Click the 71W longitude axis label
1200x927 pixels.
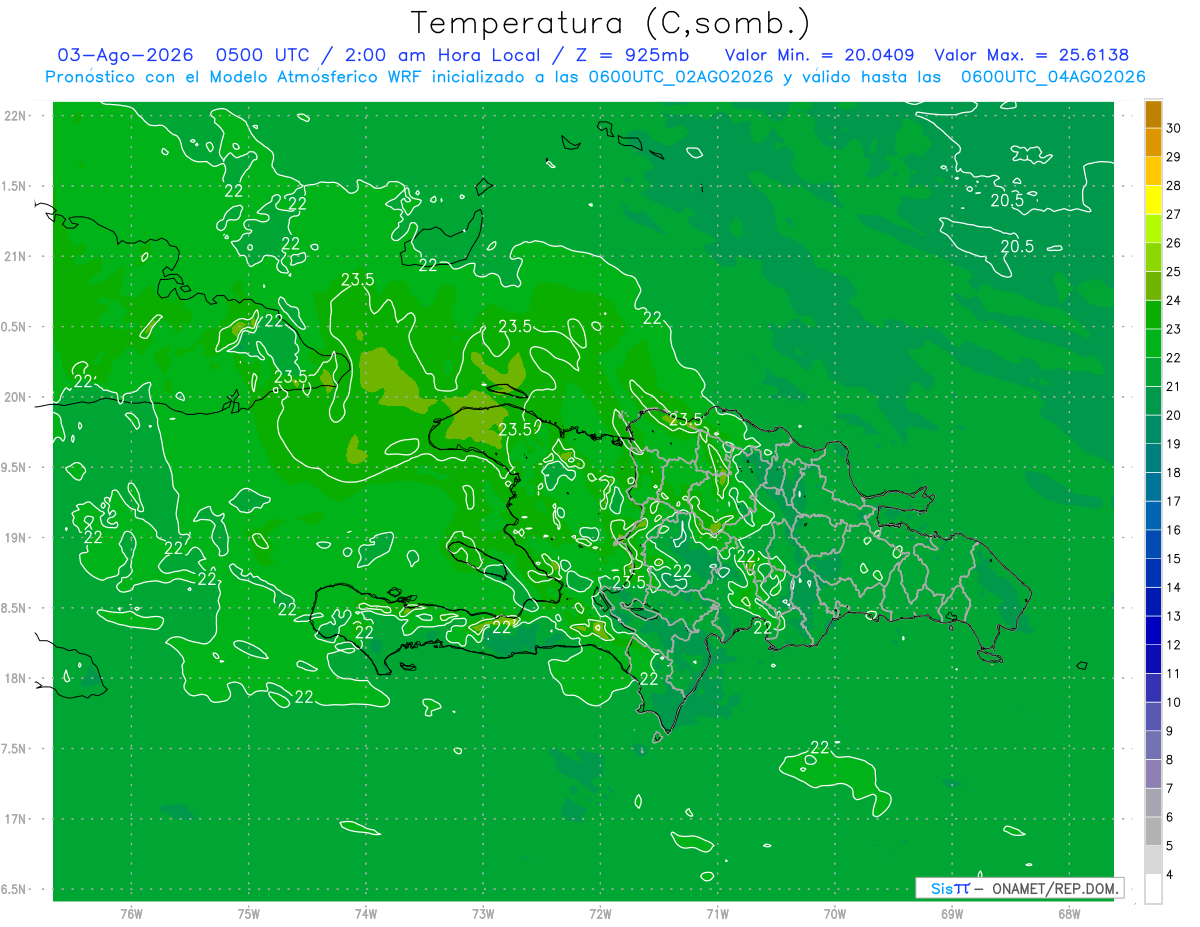pos(717,914)
